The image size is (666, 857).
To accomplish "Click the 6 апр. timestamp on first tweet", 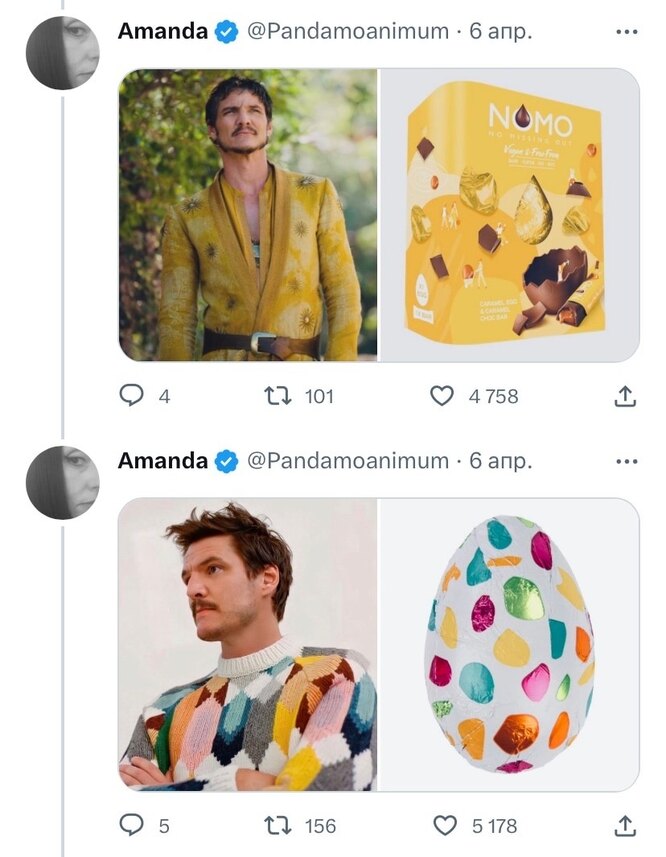I will tap(500, 31).
